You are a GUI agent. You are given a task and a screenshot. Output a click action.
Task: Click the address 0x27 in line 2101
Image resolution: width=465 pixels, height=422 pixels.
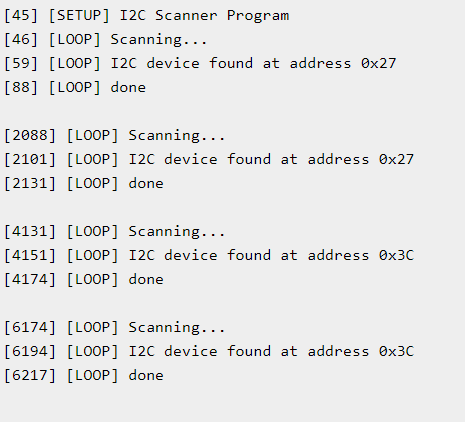(x=397, y=159)
